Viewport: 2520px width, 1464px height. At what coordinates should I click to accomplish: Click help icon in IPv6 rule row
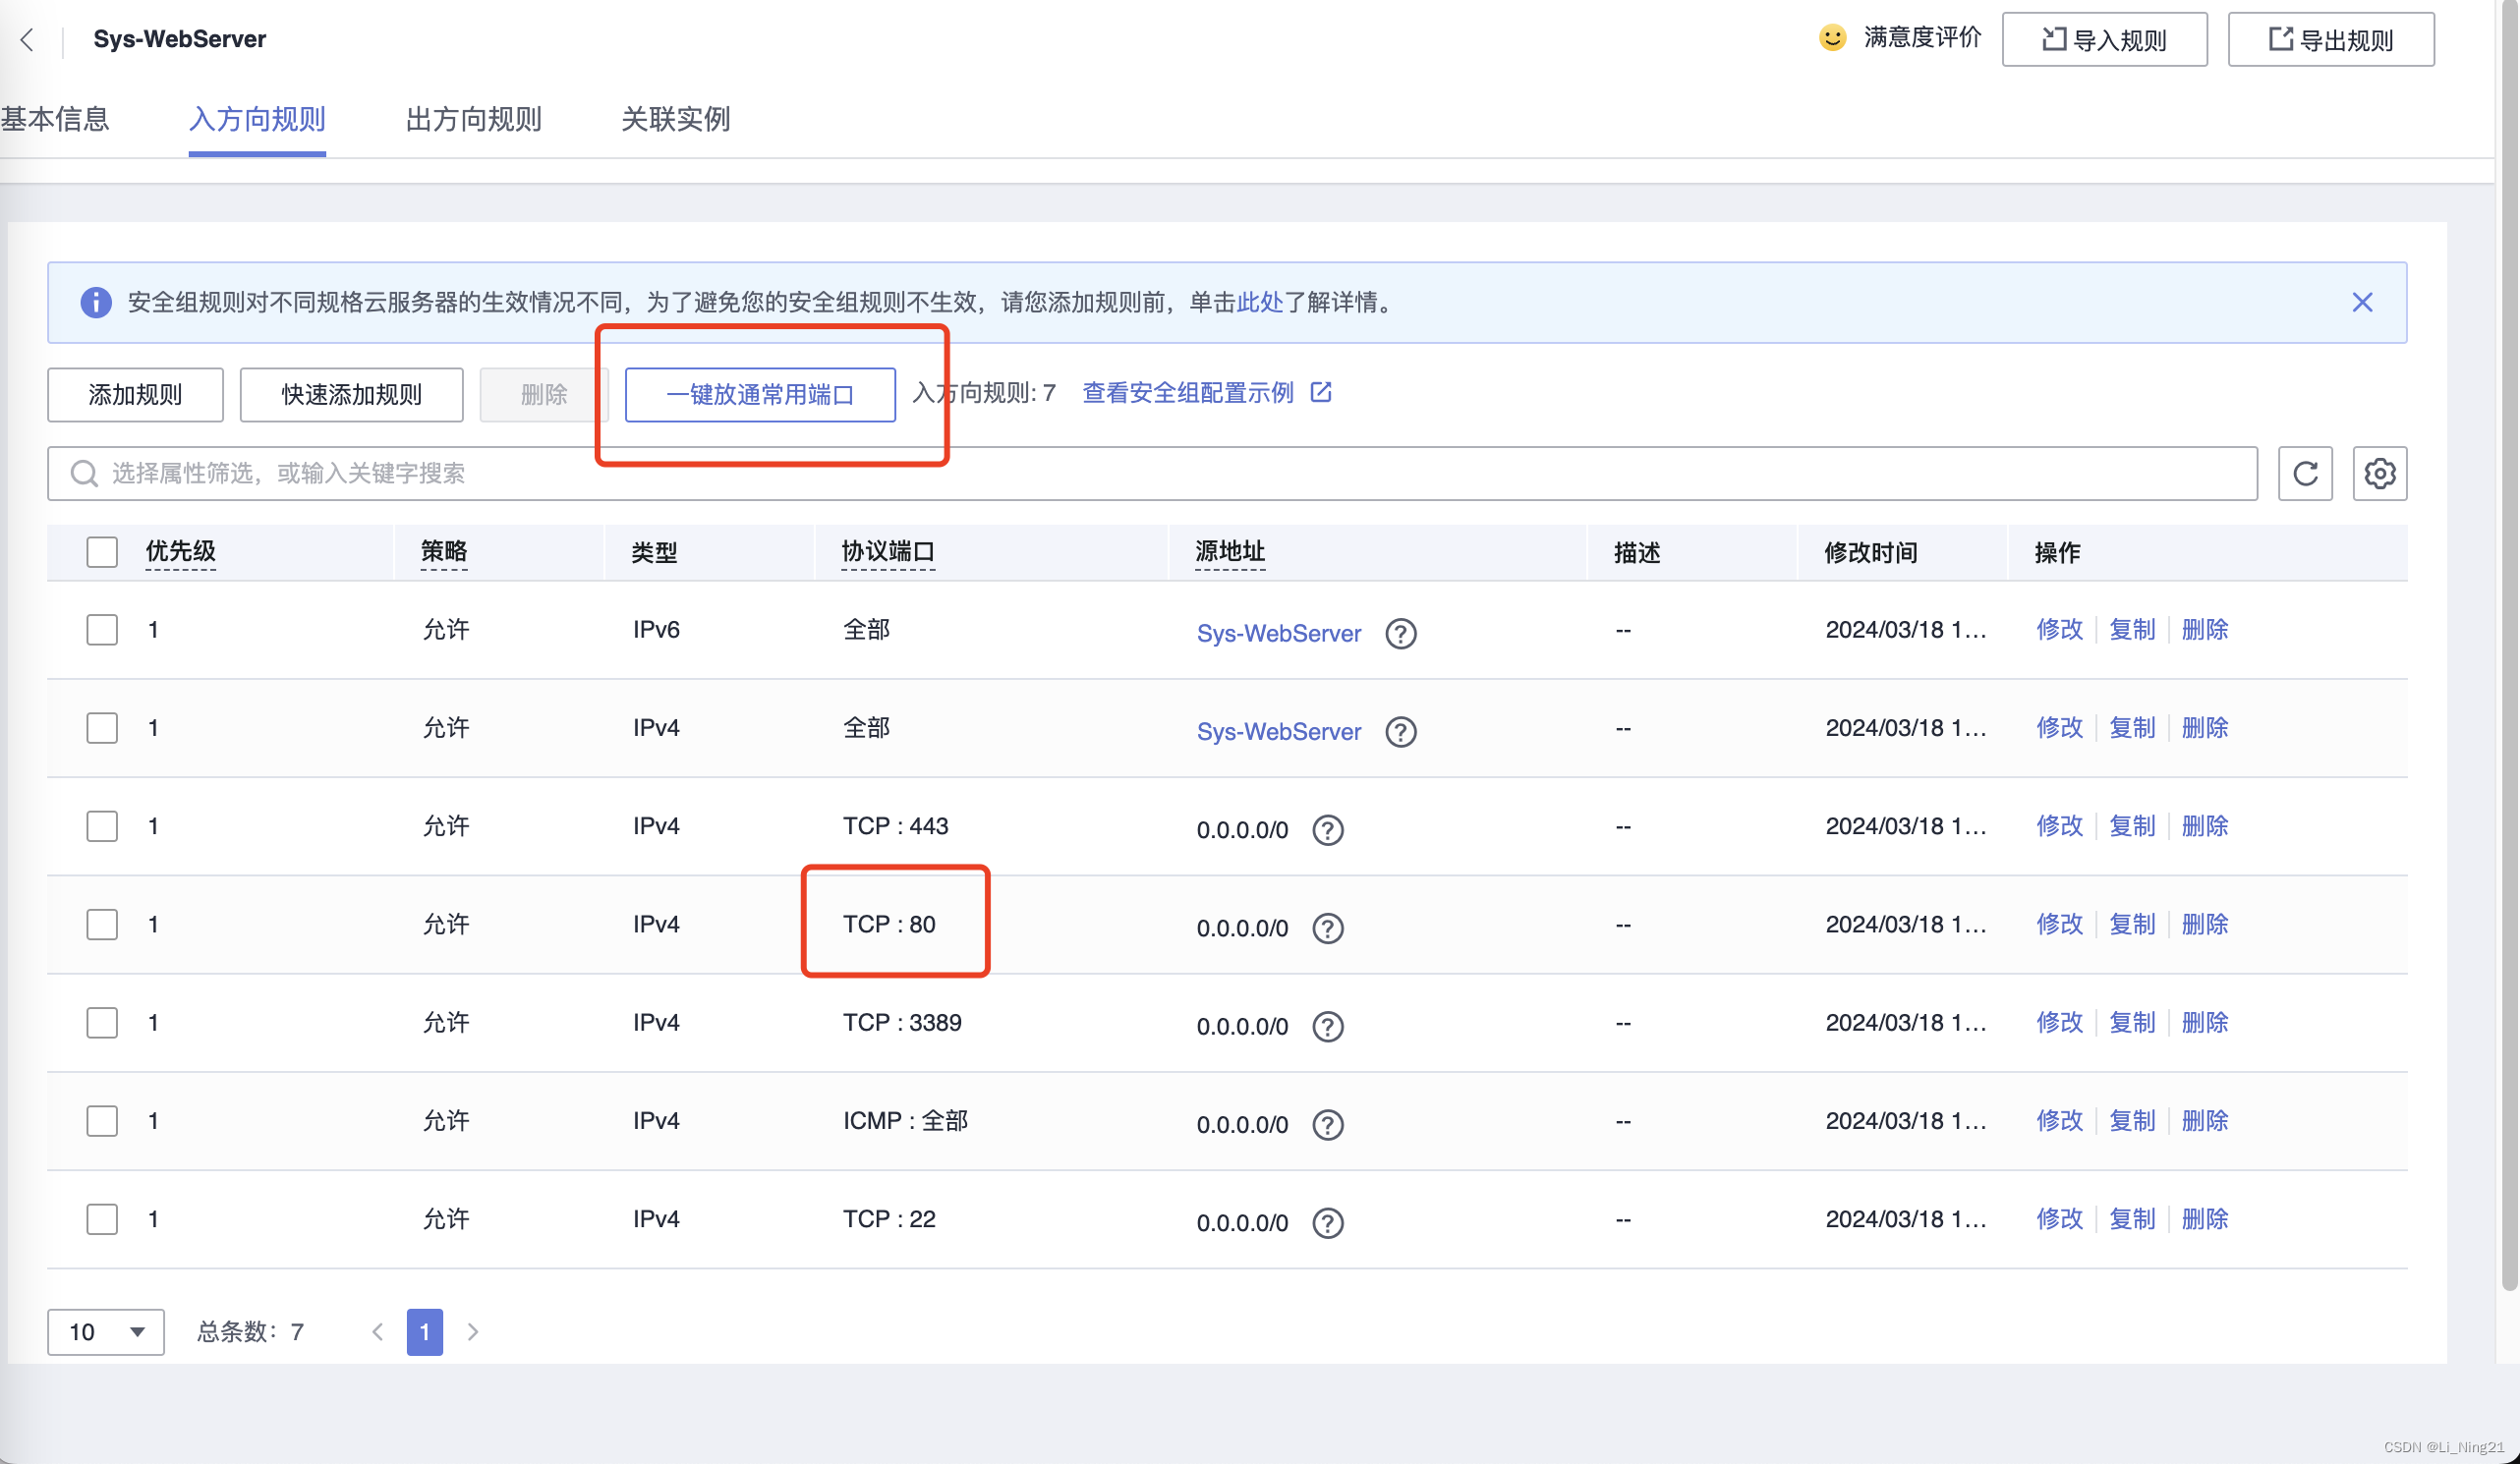click(1400, 633)
